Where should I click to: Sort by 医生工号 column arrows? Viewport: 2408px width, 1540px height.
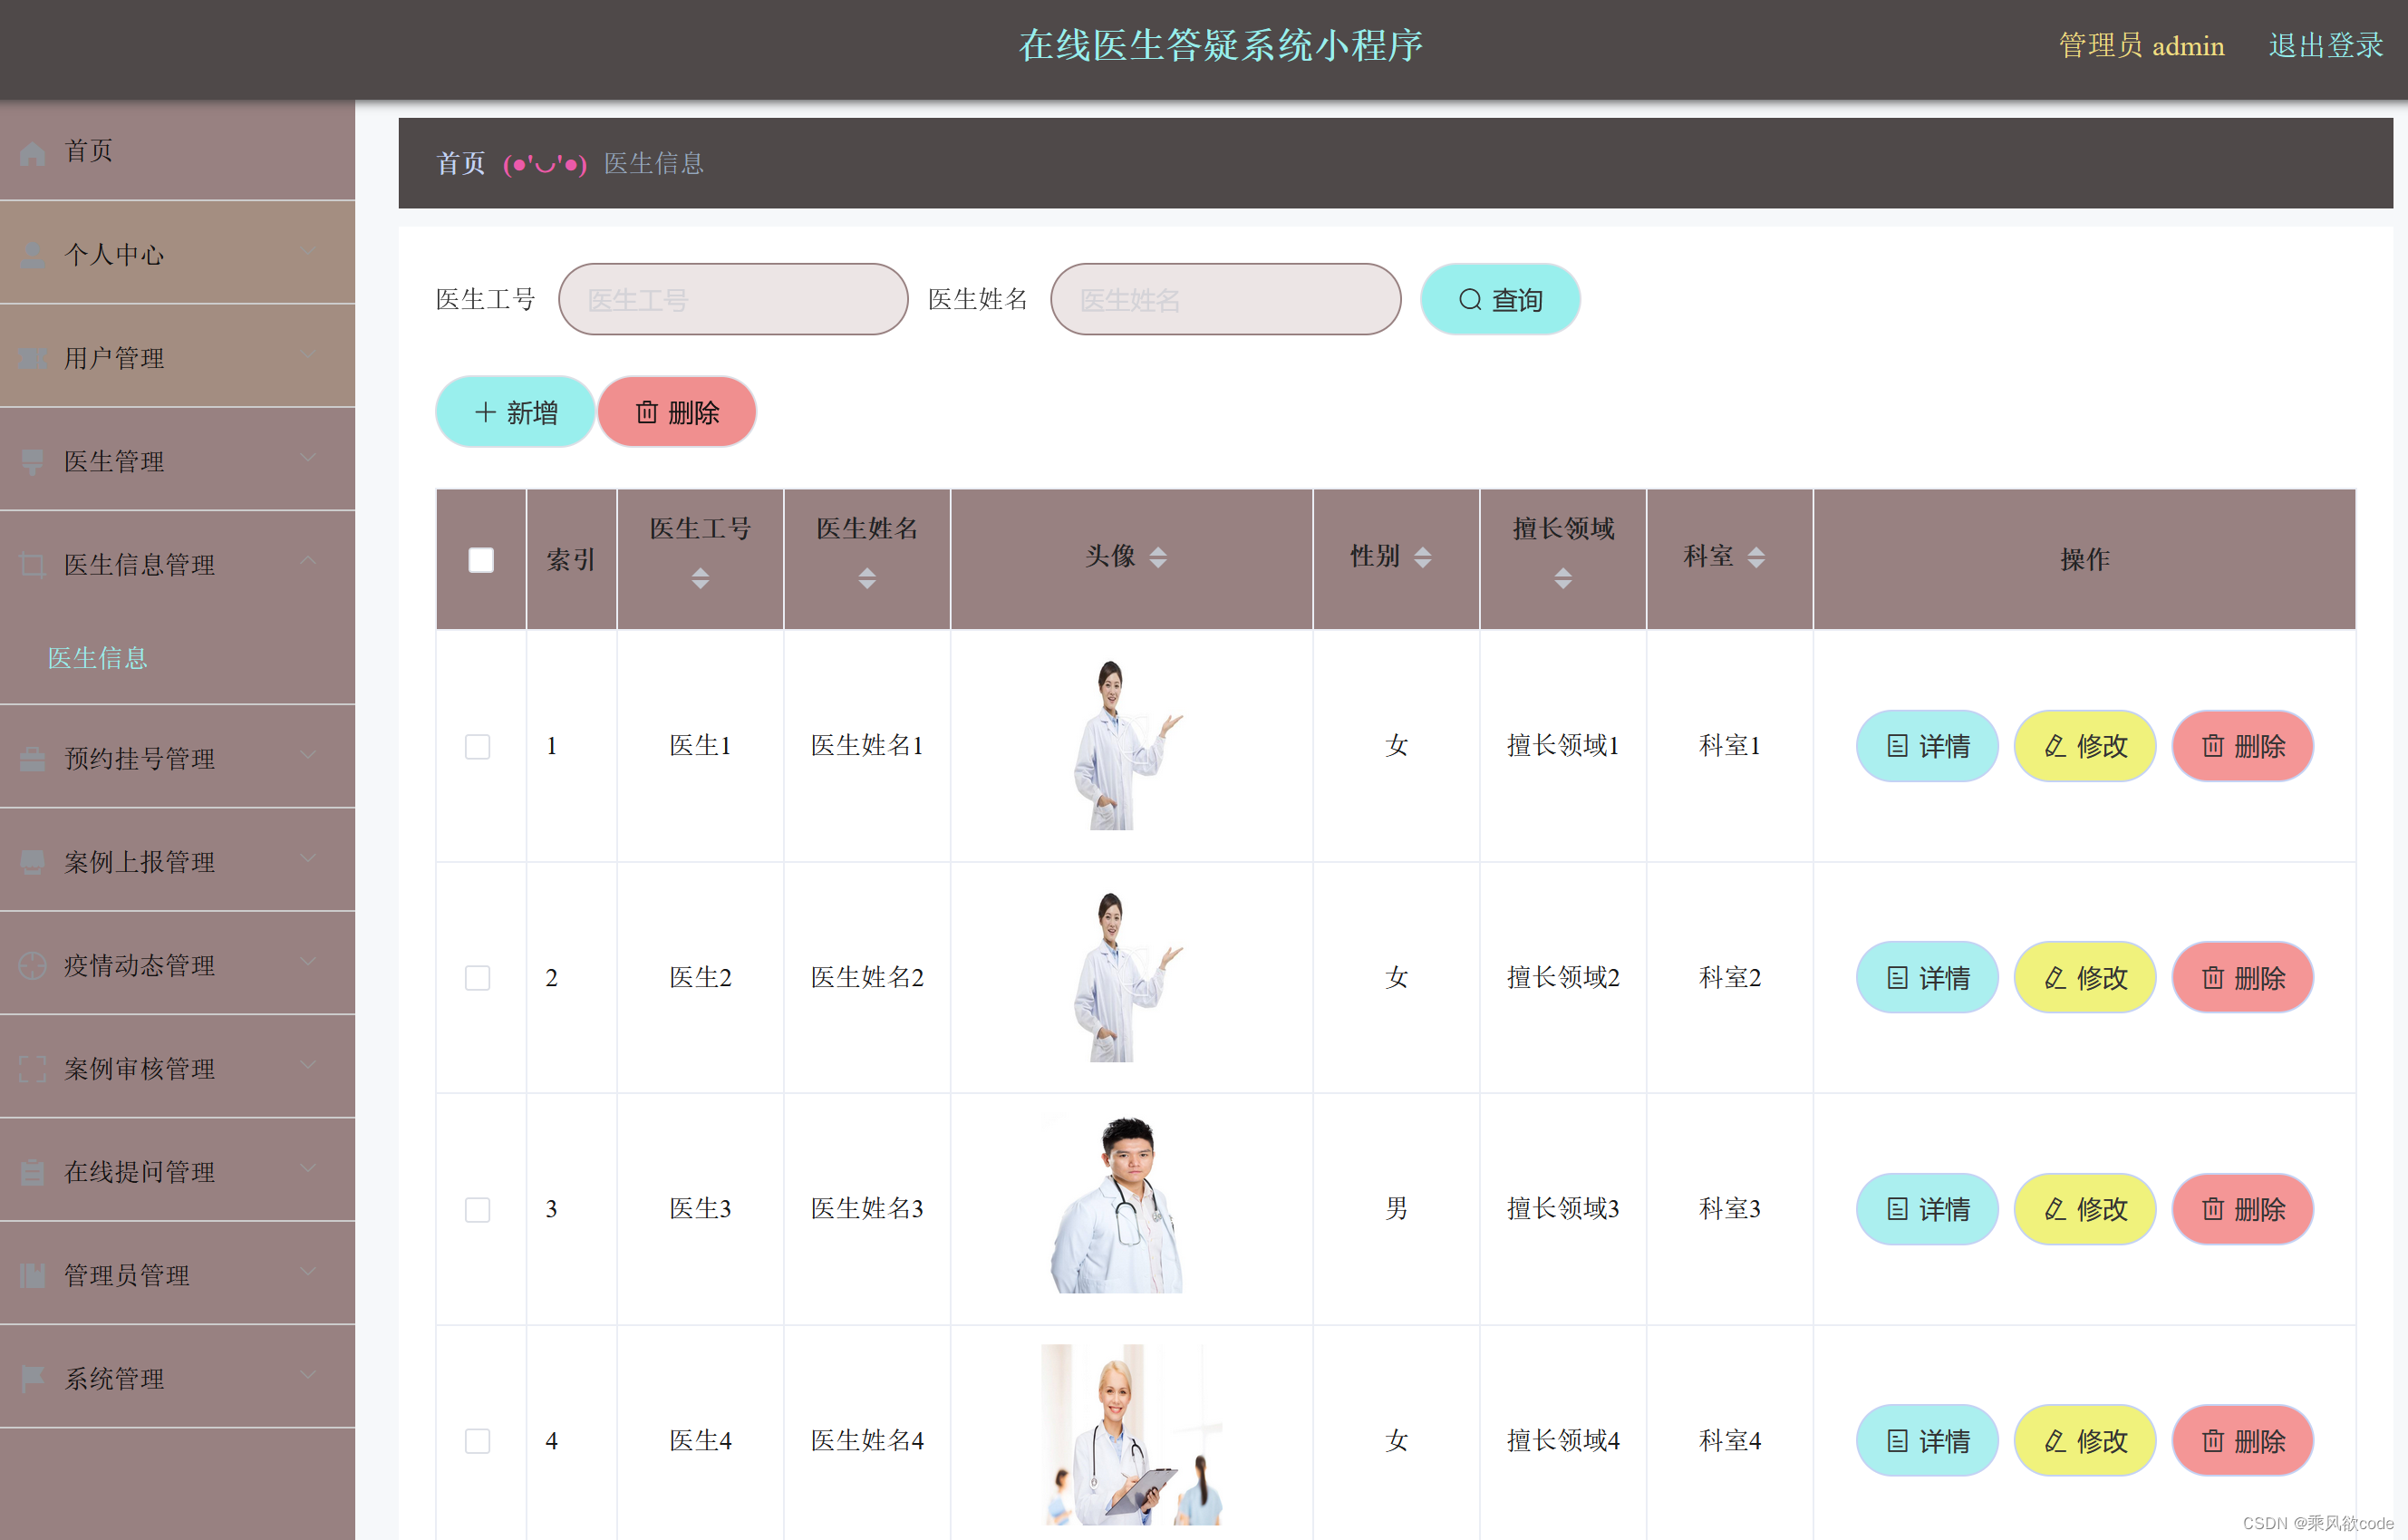click(700, 578)
